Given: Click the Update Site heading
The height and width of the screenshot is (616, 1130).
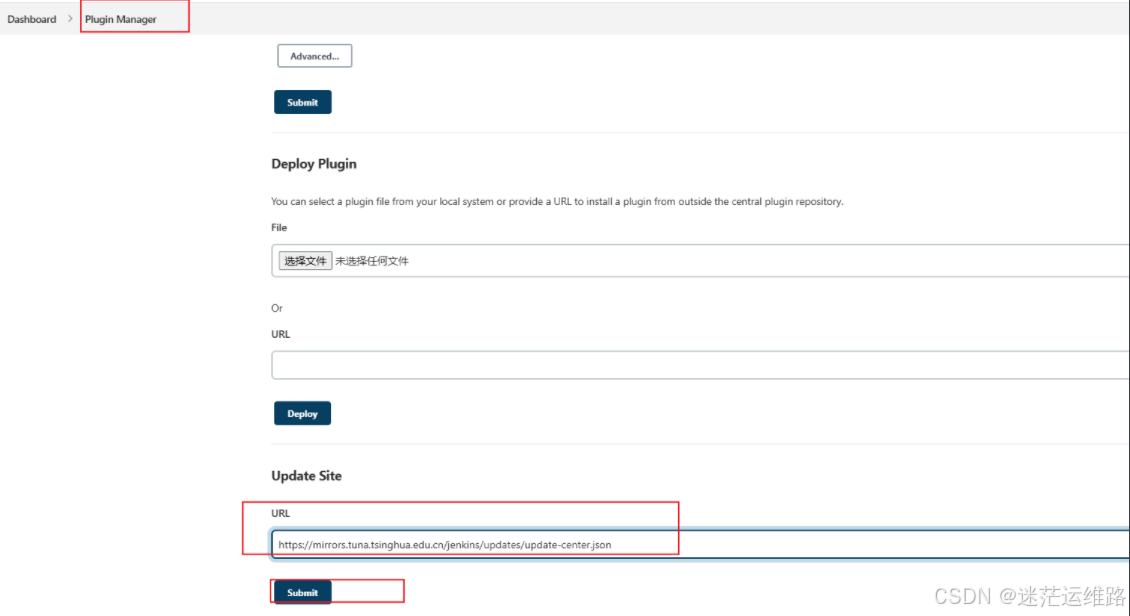Looking at the screenshot, I should (306, 476).
